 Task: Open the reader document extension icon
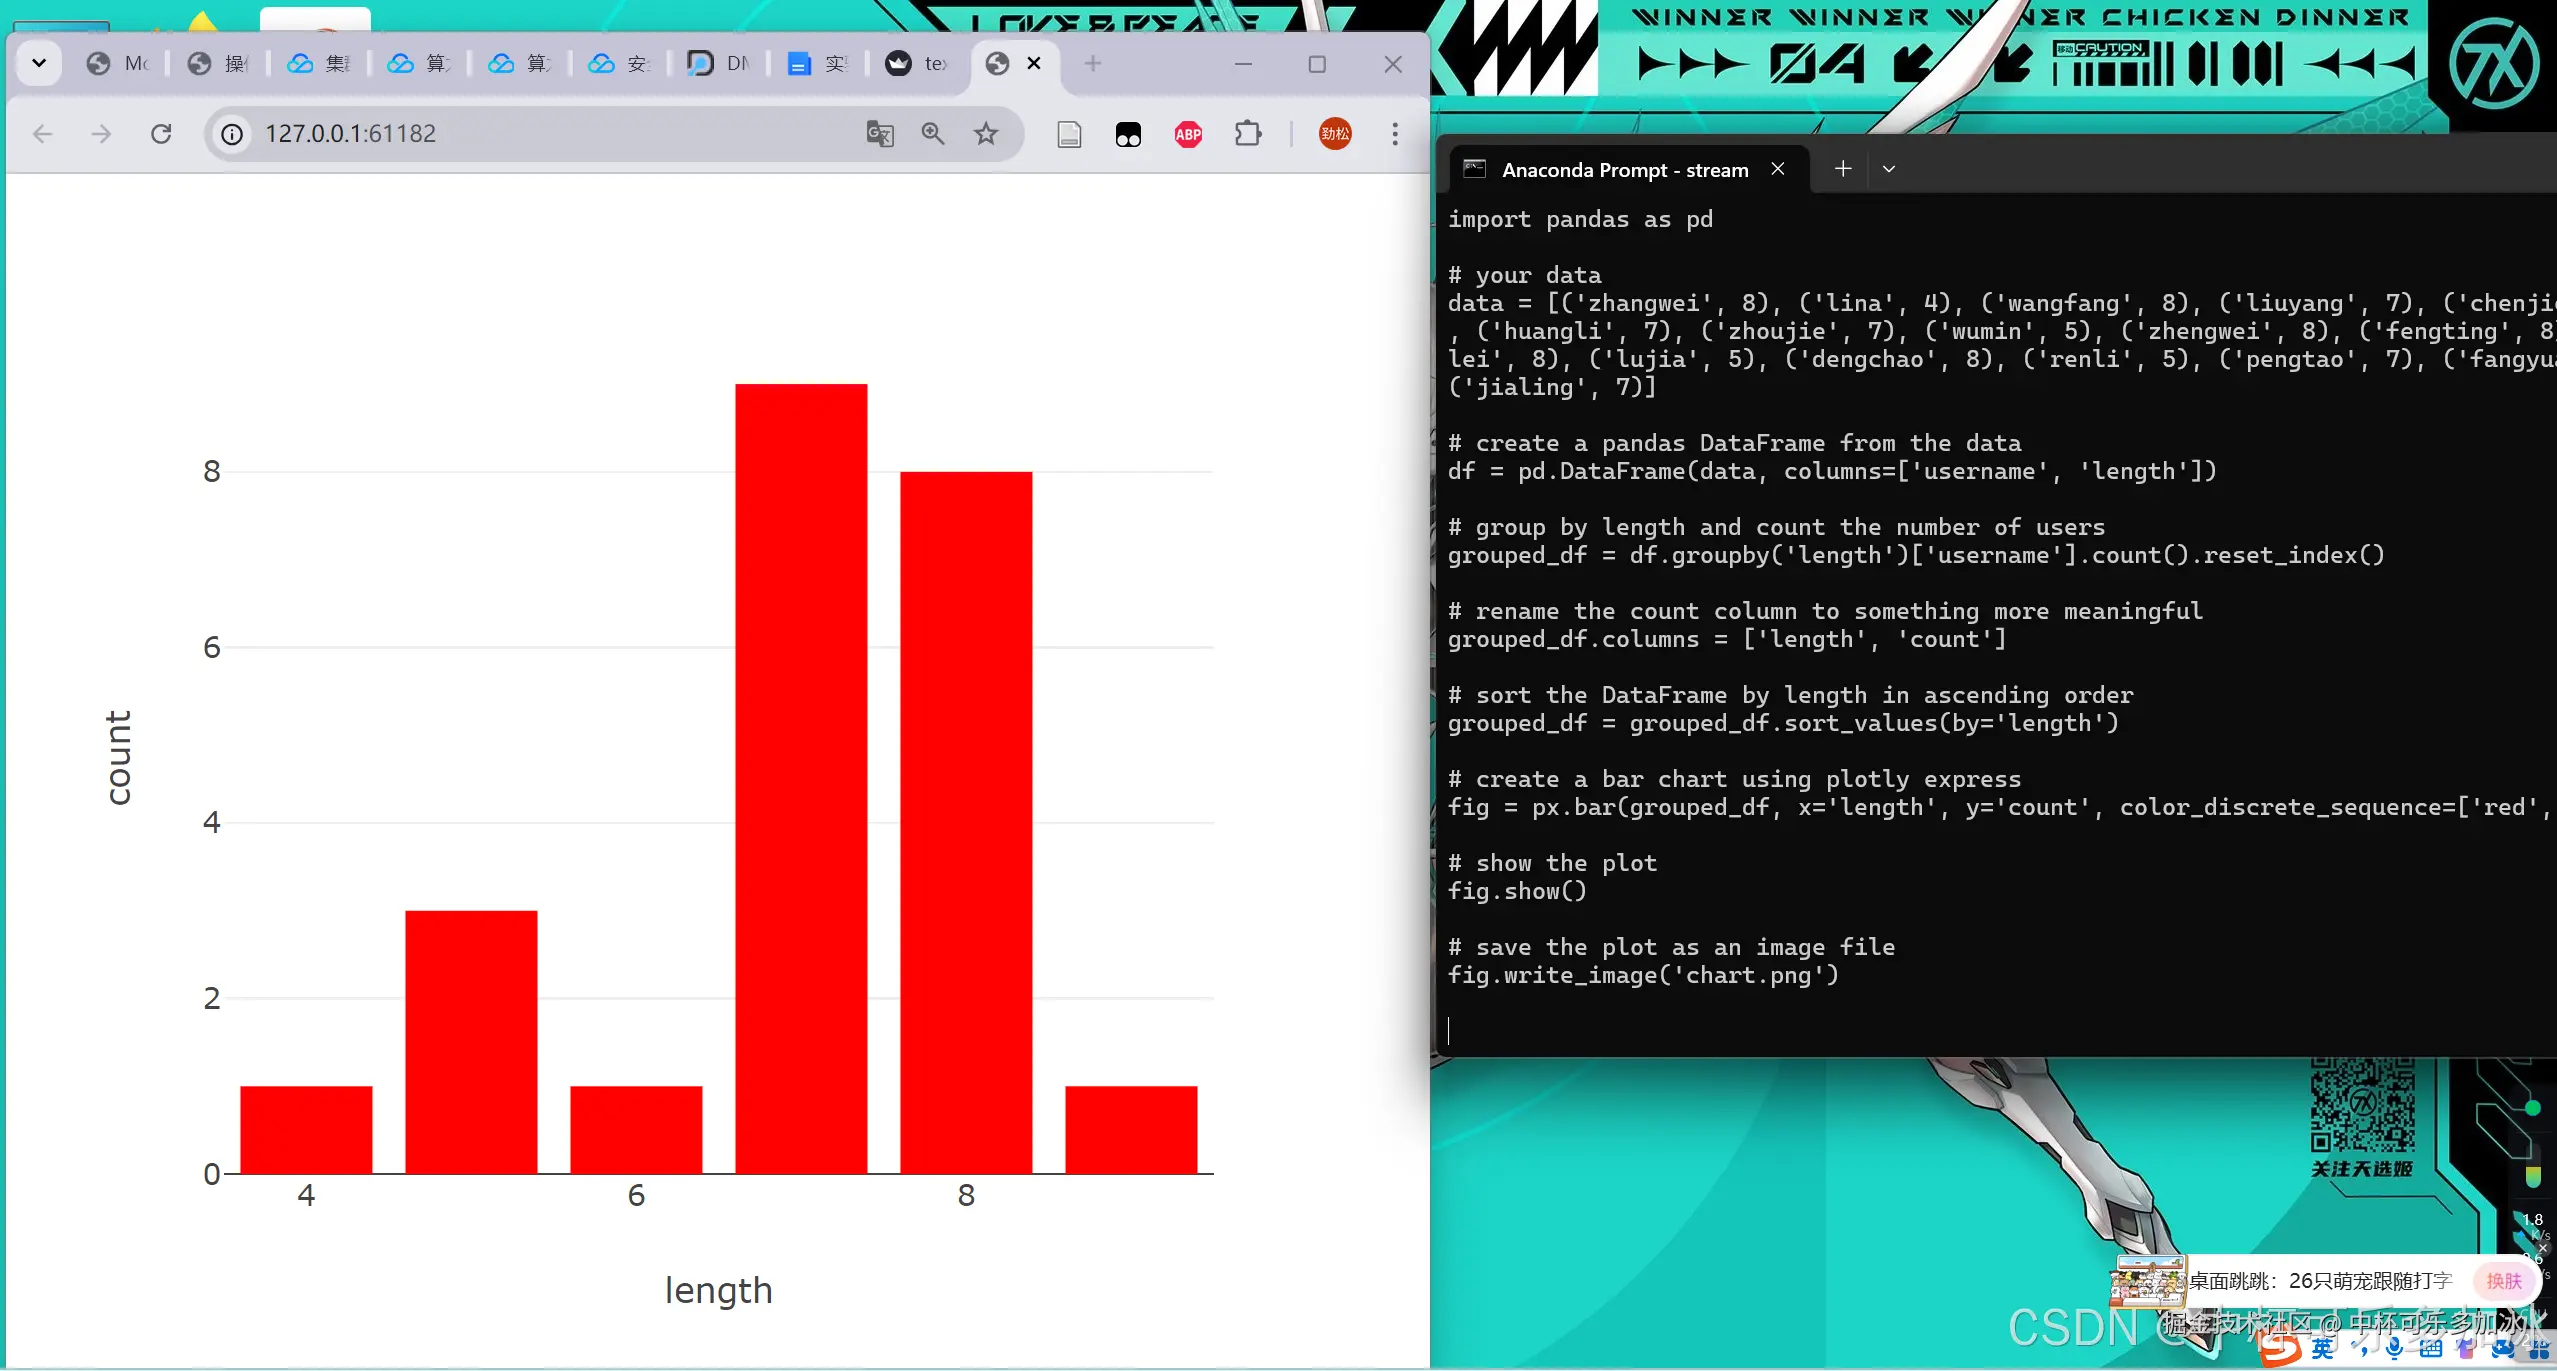click(1069, 134)
